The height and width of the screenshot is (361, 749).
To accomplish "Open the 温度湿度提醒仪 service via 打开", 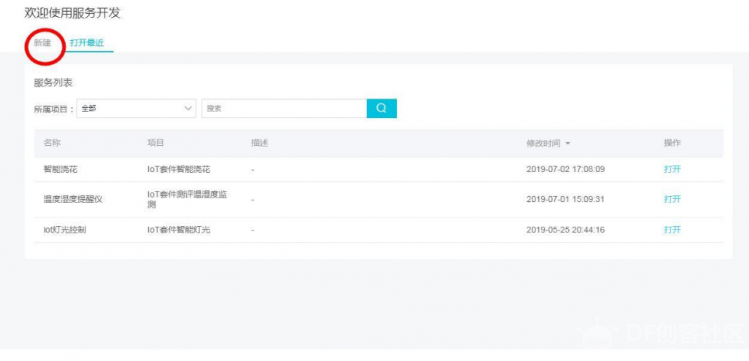I will (x=672, y=199).
